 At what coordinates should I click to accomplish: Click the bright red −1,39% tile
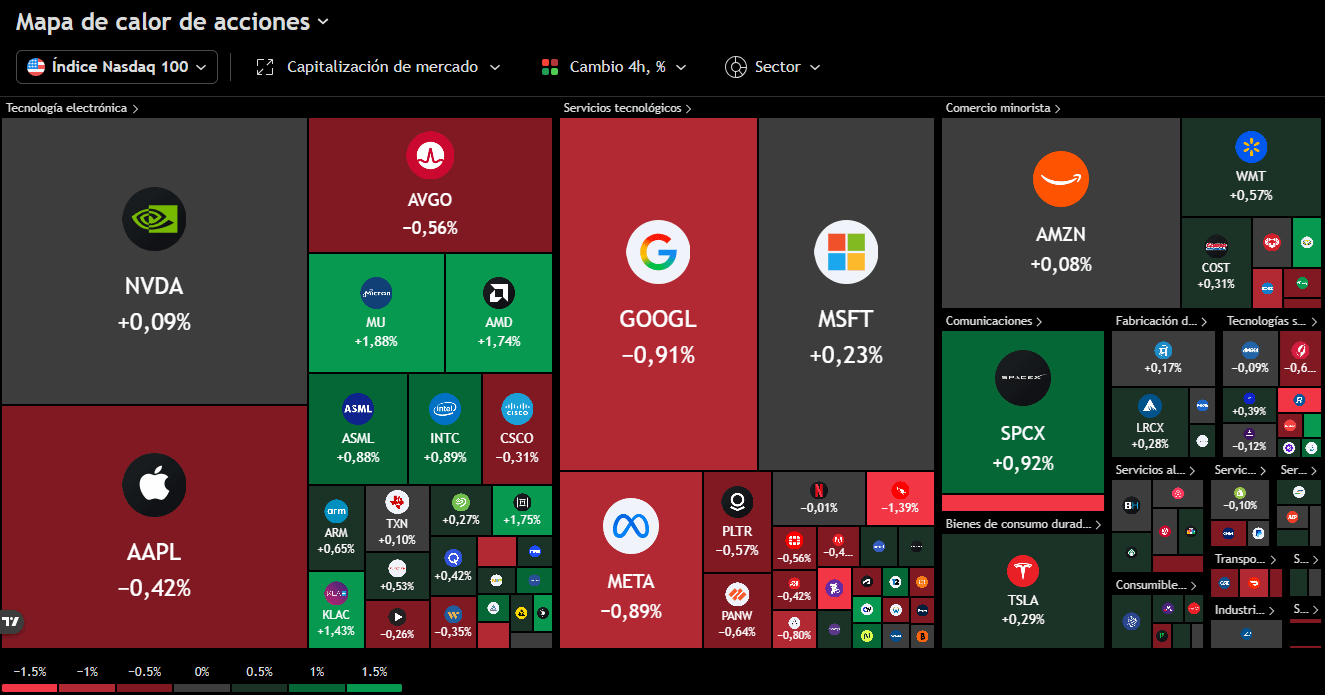900,498
